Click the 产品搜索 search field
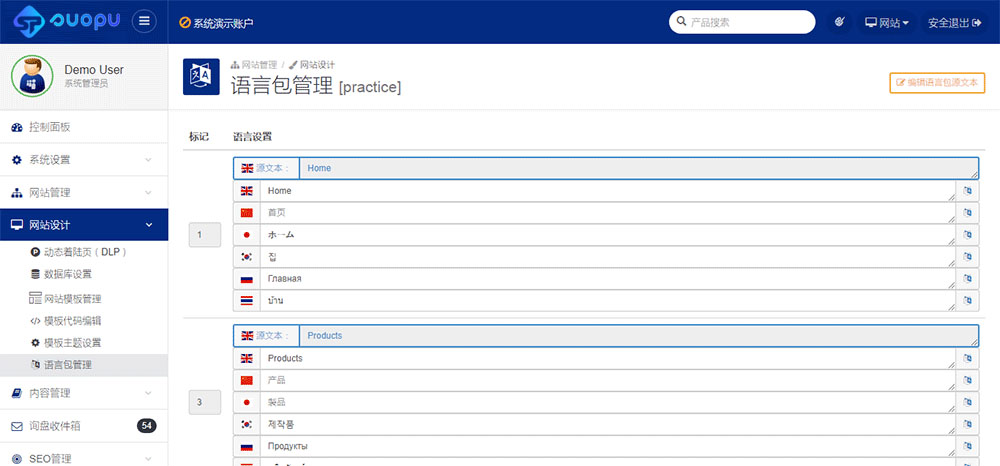 pos(748,22)
